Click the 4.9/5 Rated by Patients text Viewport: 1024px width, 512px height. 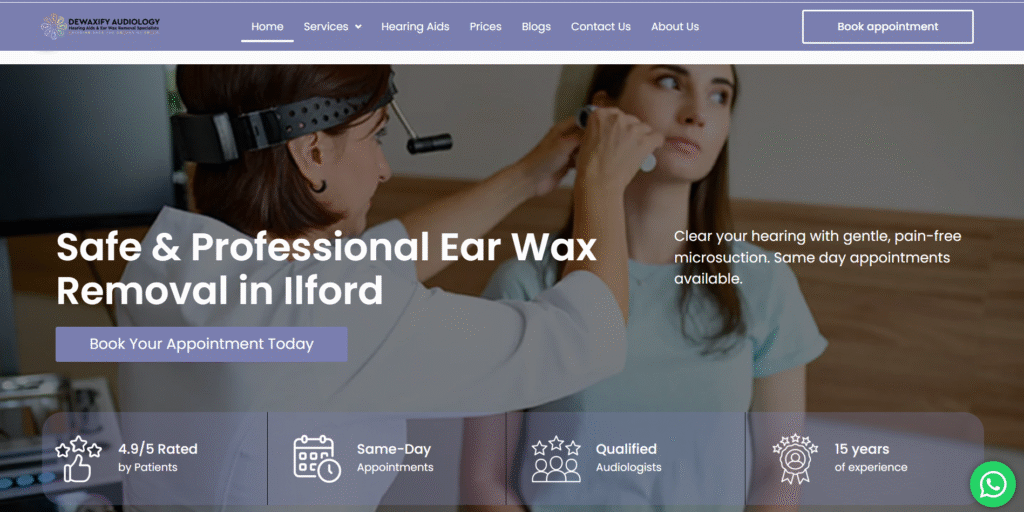157,458
